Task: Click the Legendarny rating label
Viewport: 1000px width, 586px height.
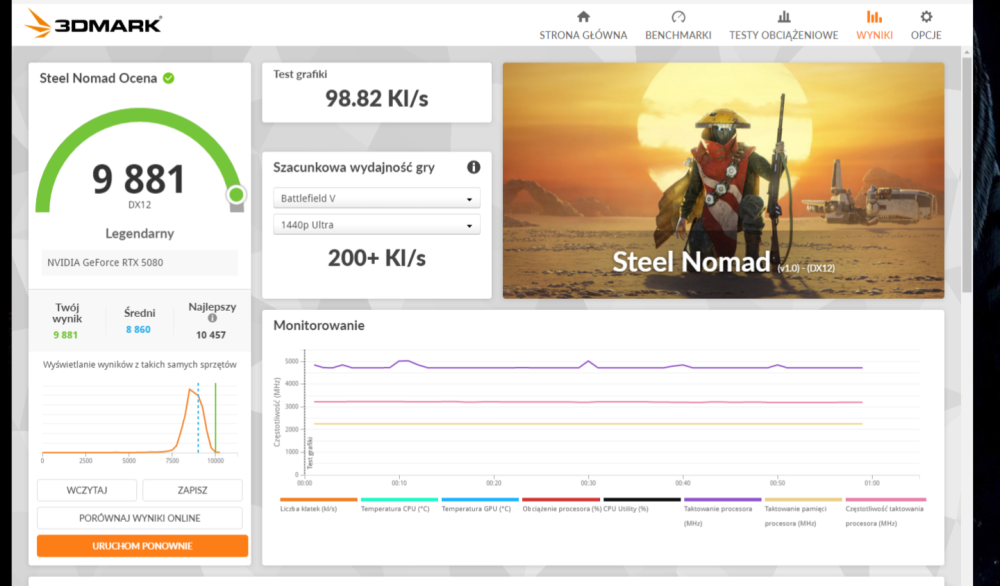Action: (x=140, y=233)
